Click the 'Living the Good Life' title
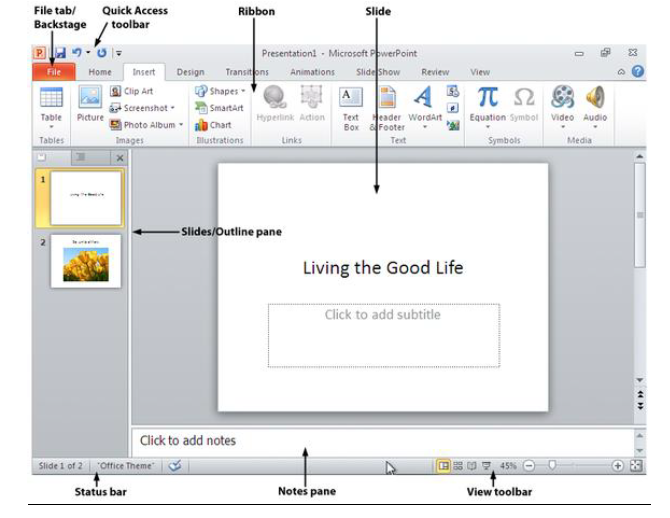 [x=383, y=268]
